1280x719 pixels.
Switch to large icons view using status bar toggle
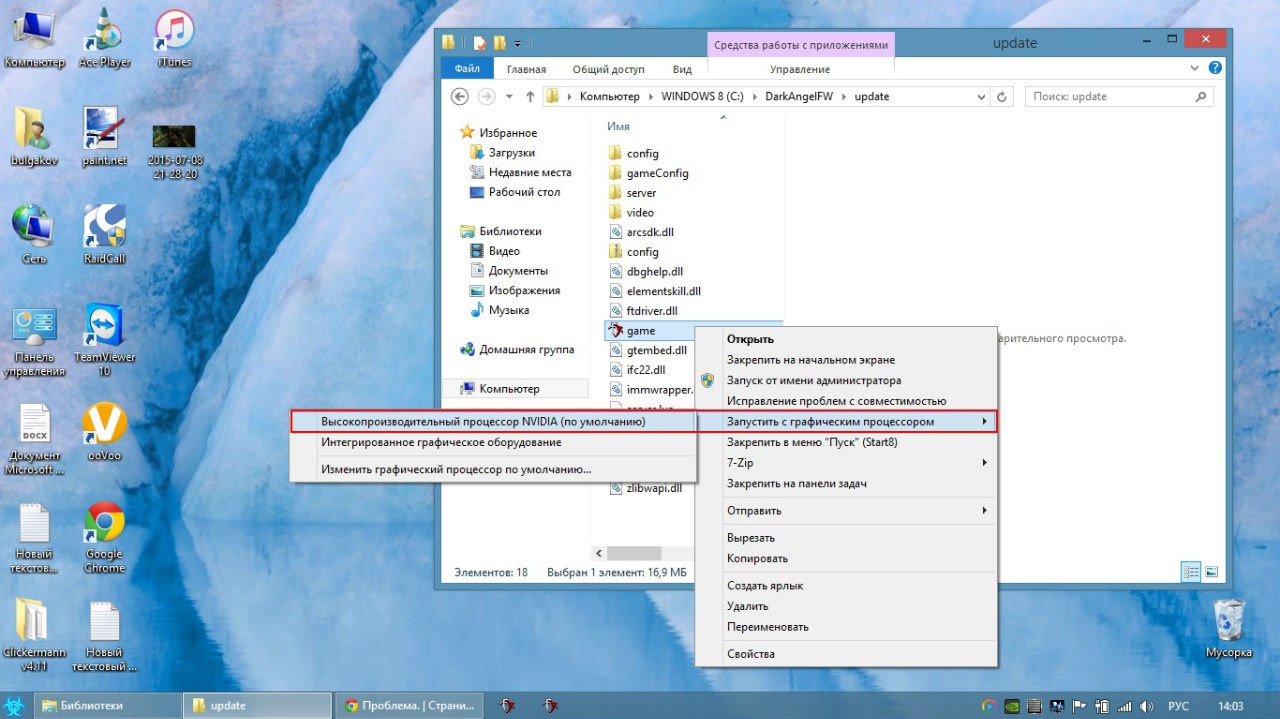click(x=1211, y=572)
